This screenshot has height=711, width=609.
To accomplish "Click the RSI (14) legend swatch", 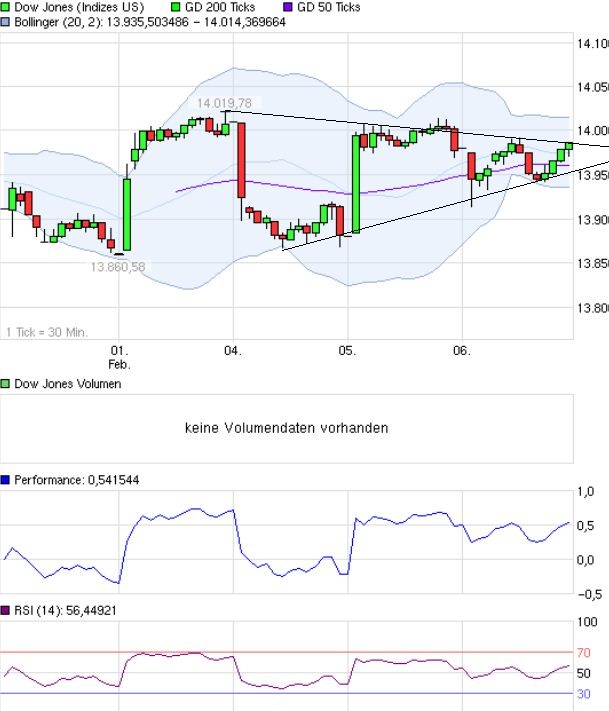I will [6, 609].
